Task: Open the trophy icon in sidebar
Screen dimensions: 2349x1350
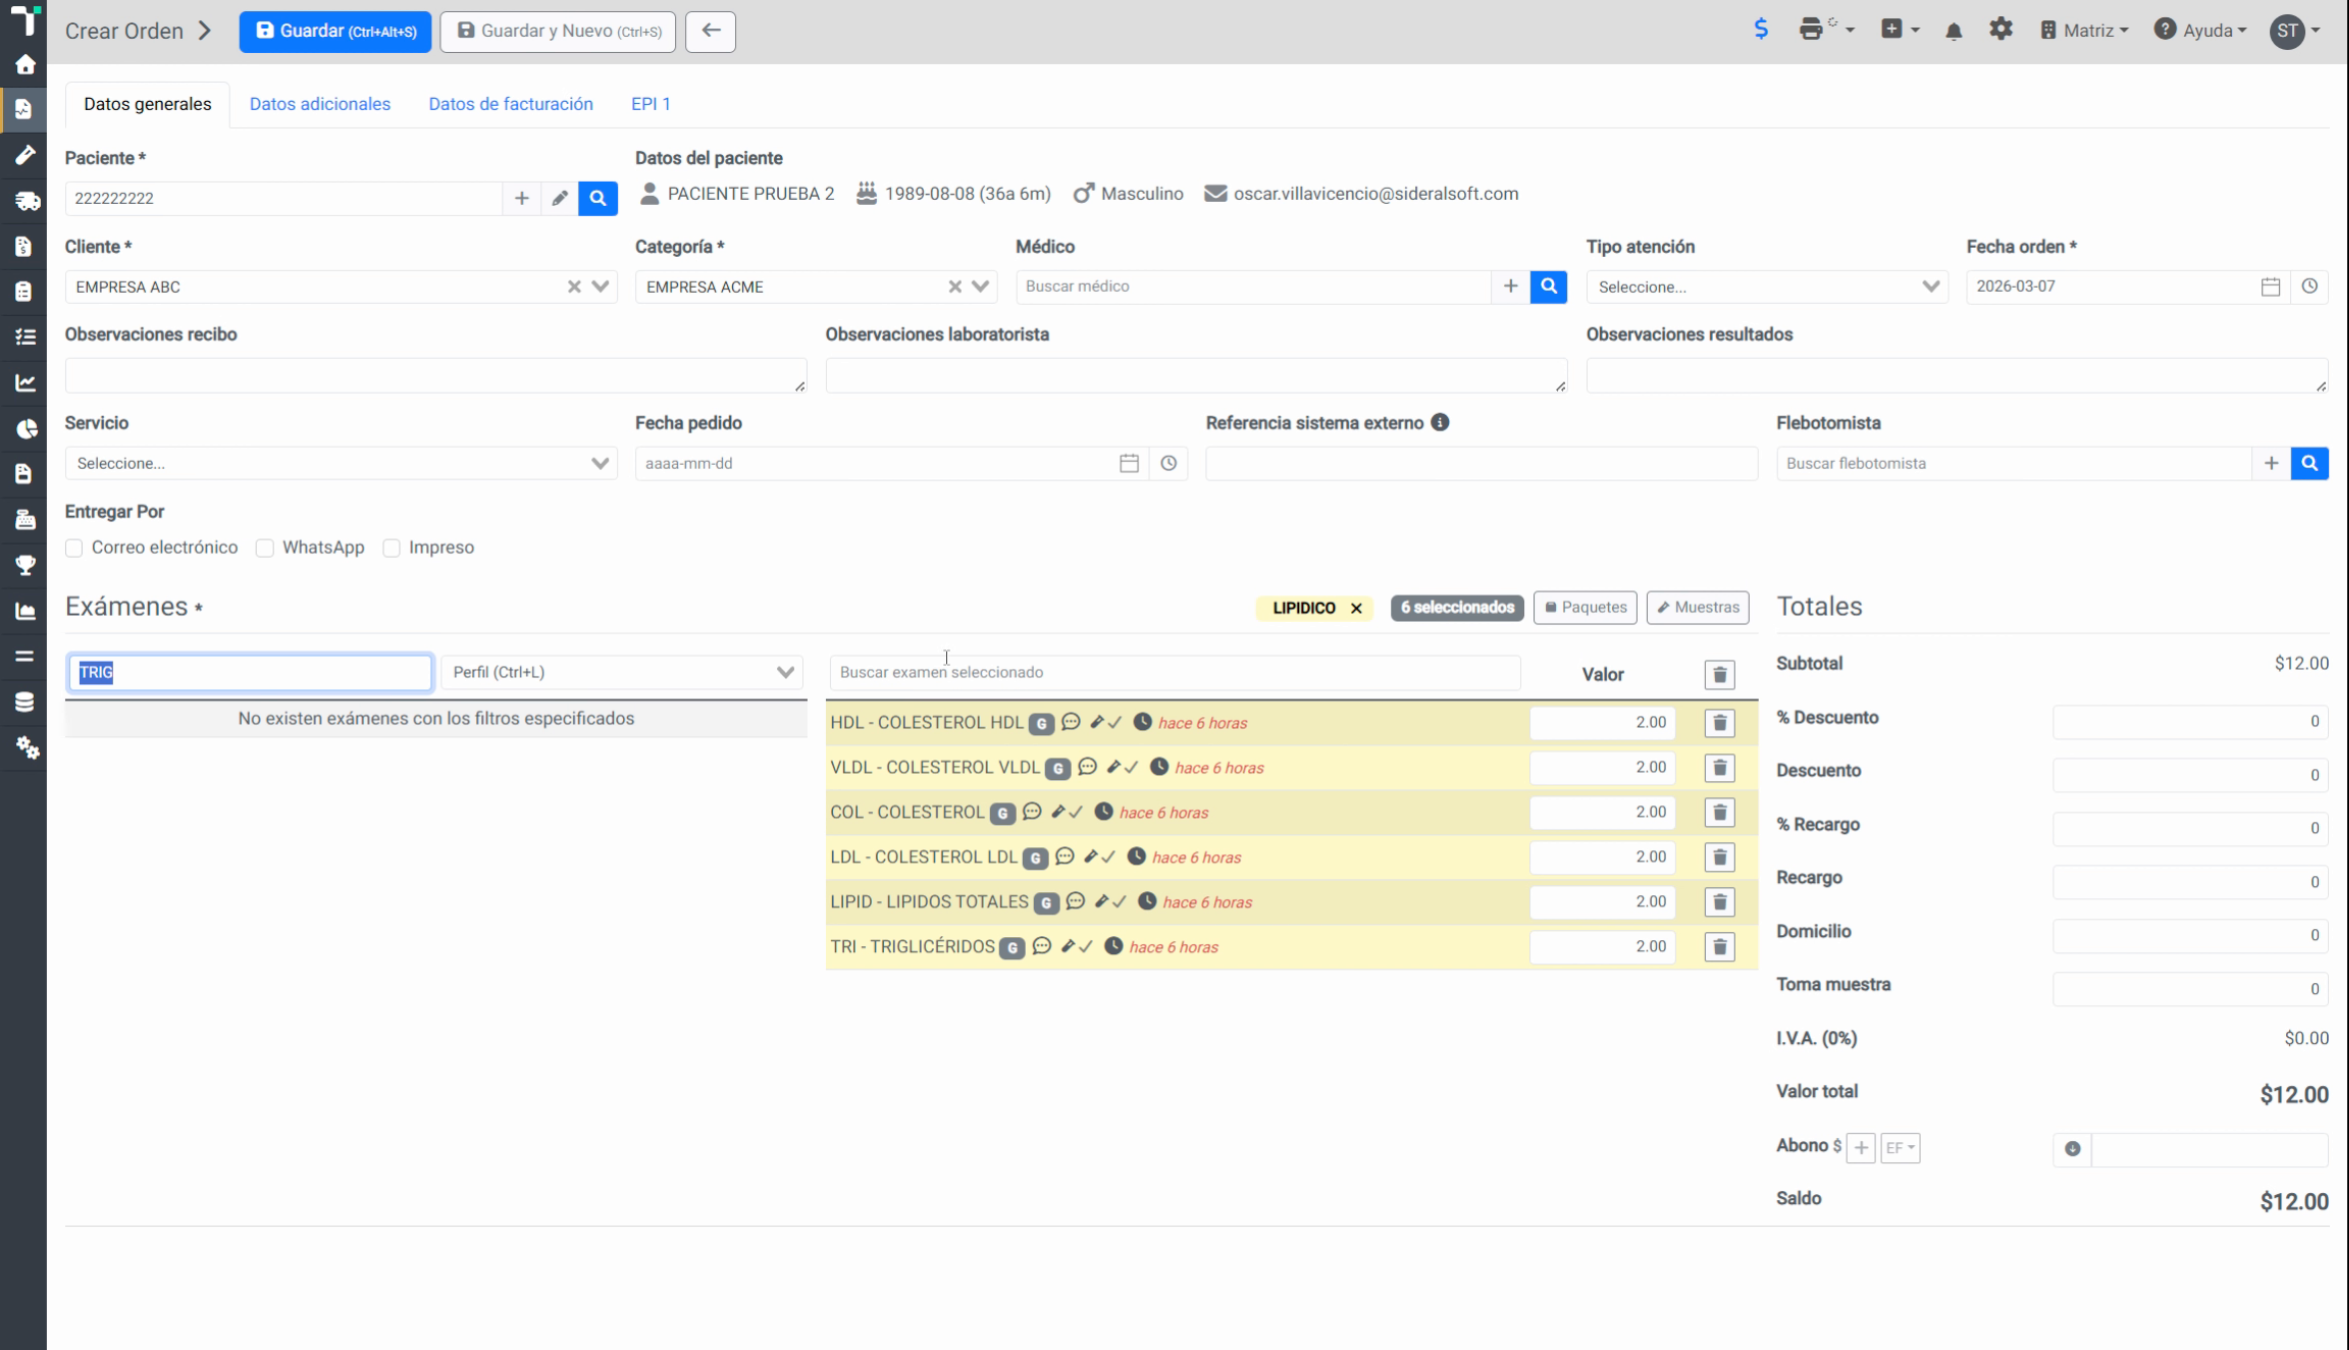Action: tap(25, 565)
